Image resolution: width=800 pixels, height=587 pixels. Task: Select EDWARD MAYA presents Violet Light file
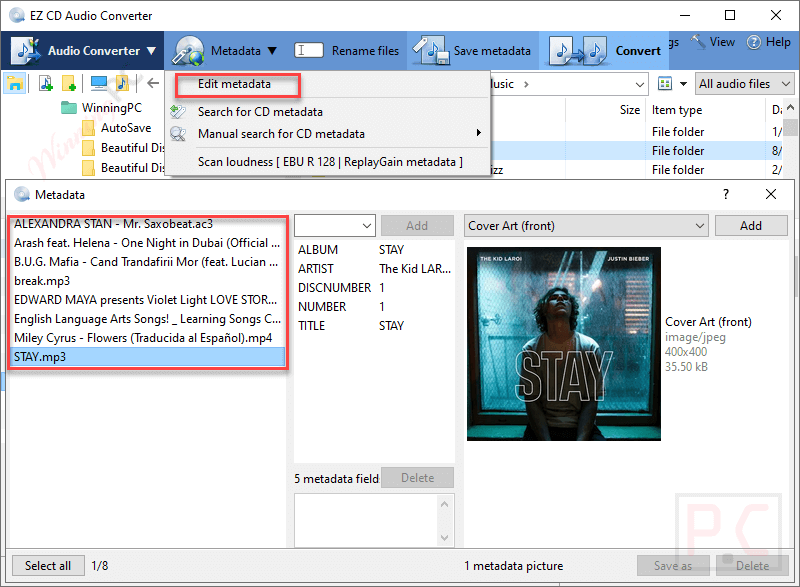(x=148, y=299)
